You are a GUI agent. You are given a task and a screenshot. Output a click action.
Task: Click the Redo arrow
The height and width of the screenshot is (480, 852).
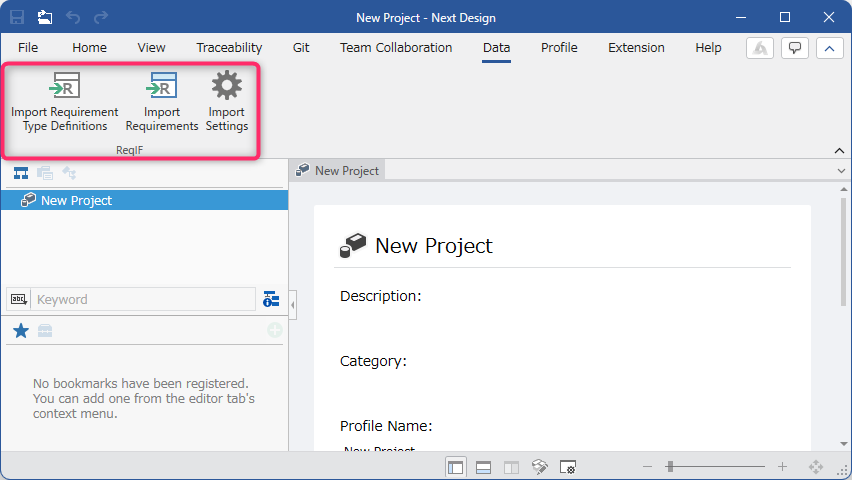click(101, 17)
